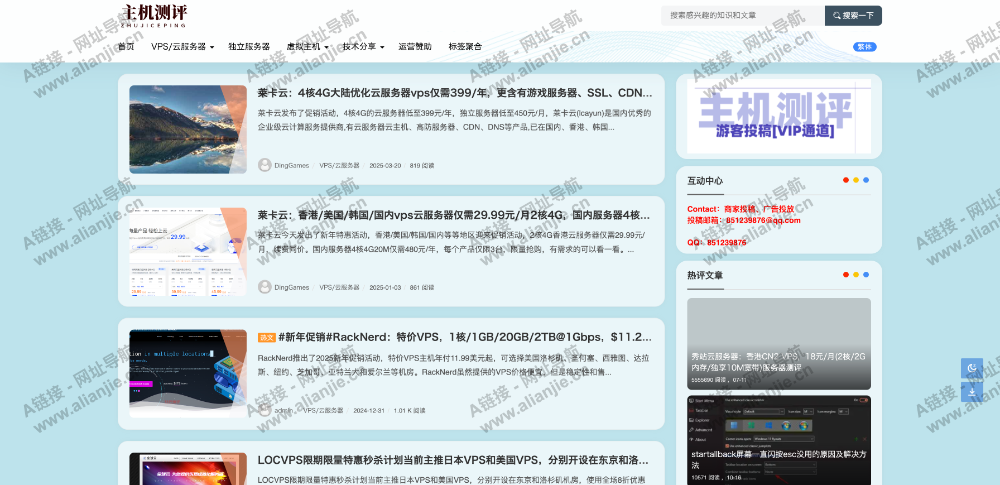Open 标签聚合 navigation item

pyautogui.click(x=465, y=47)
